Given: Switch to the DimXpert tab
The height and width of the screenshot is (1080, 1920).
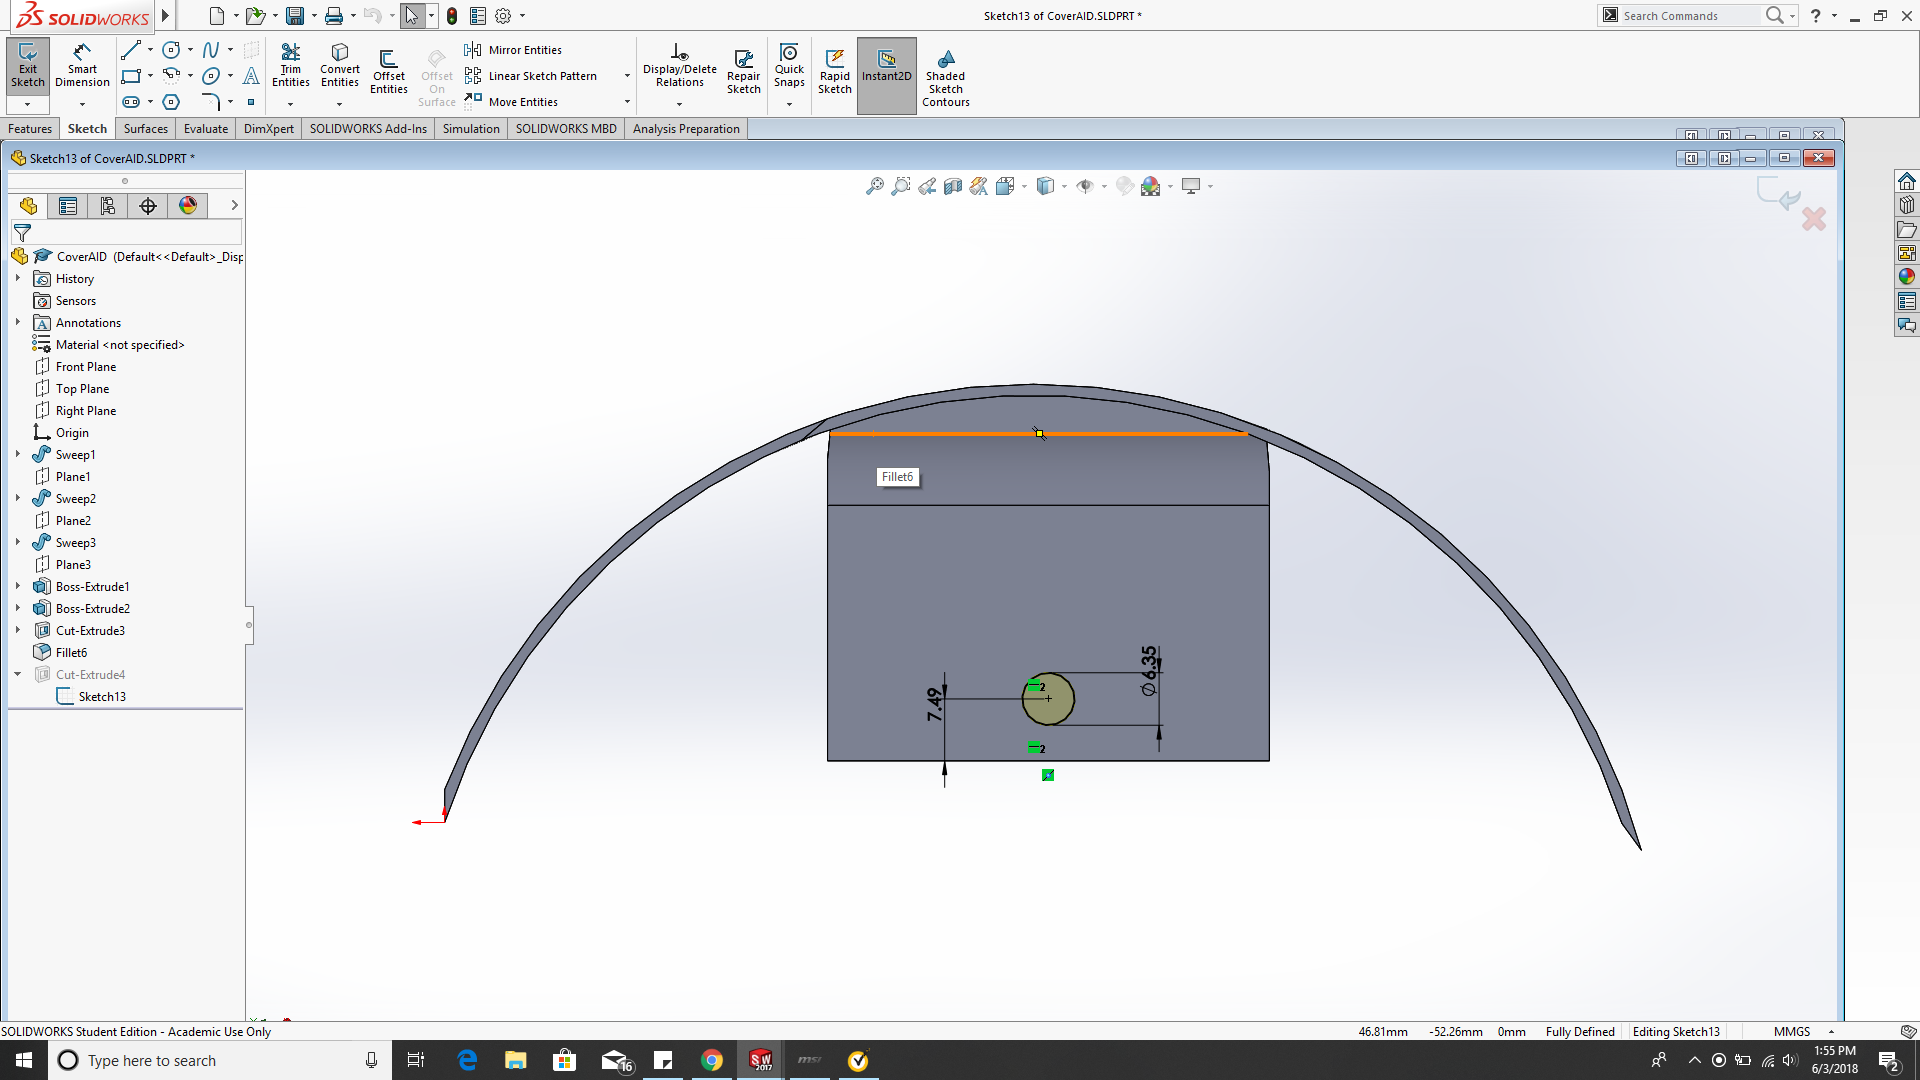Looking at the screenshot, I should point(269,129).
